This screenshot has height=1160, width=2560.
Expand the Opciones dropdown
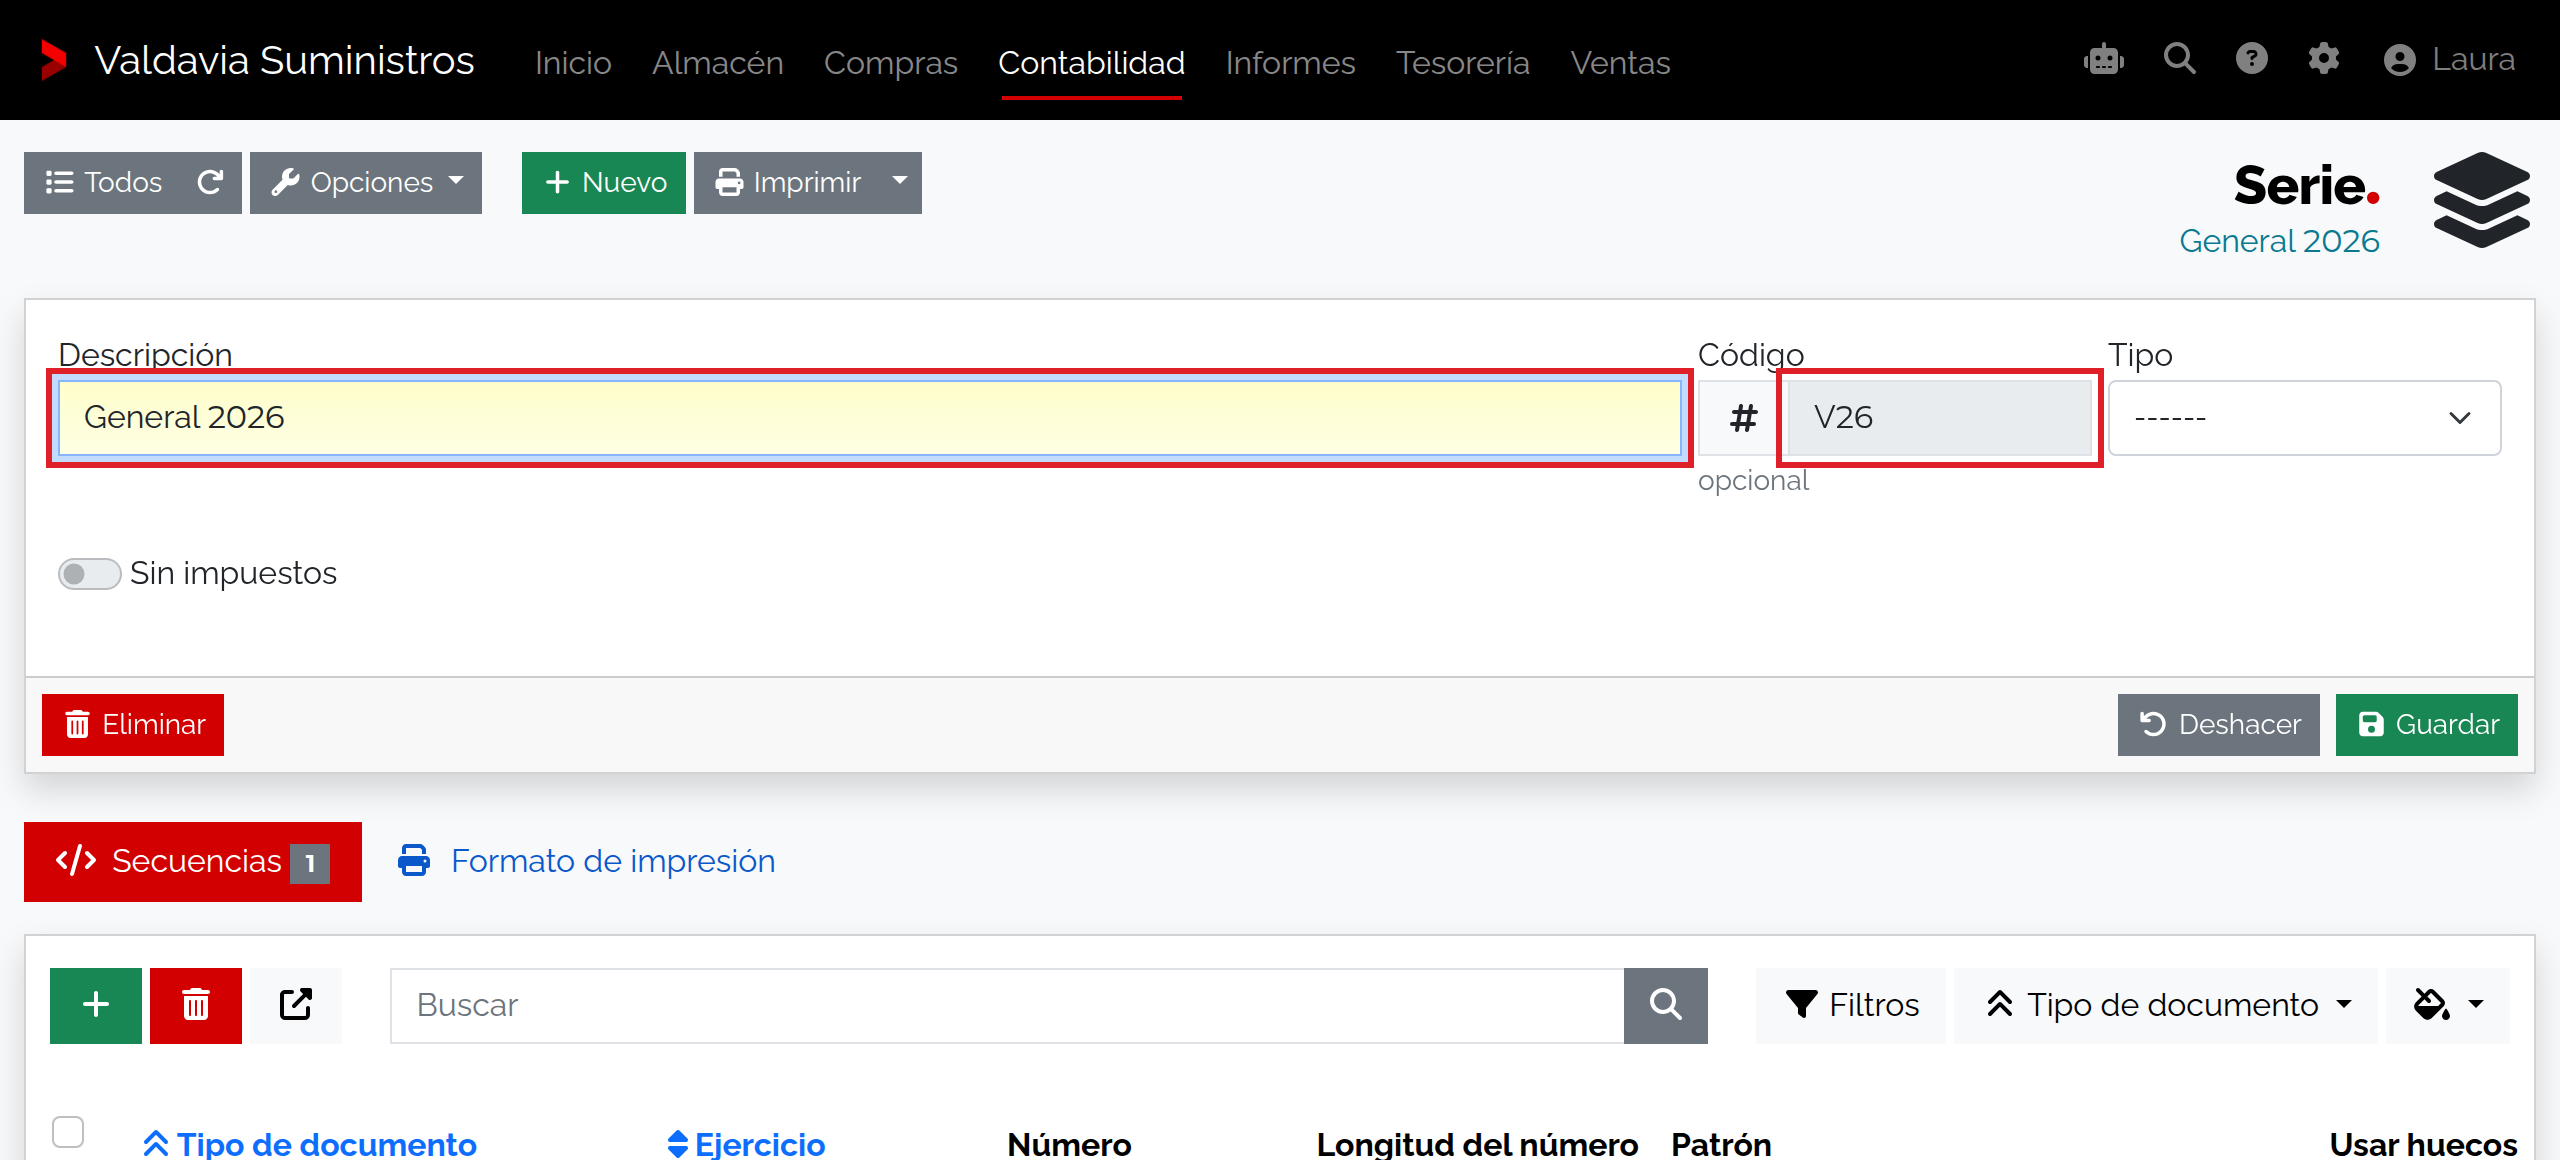tap(366, 182)
